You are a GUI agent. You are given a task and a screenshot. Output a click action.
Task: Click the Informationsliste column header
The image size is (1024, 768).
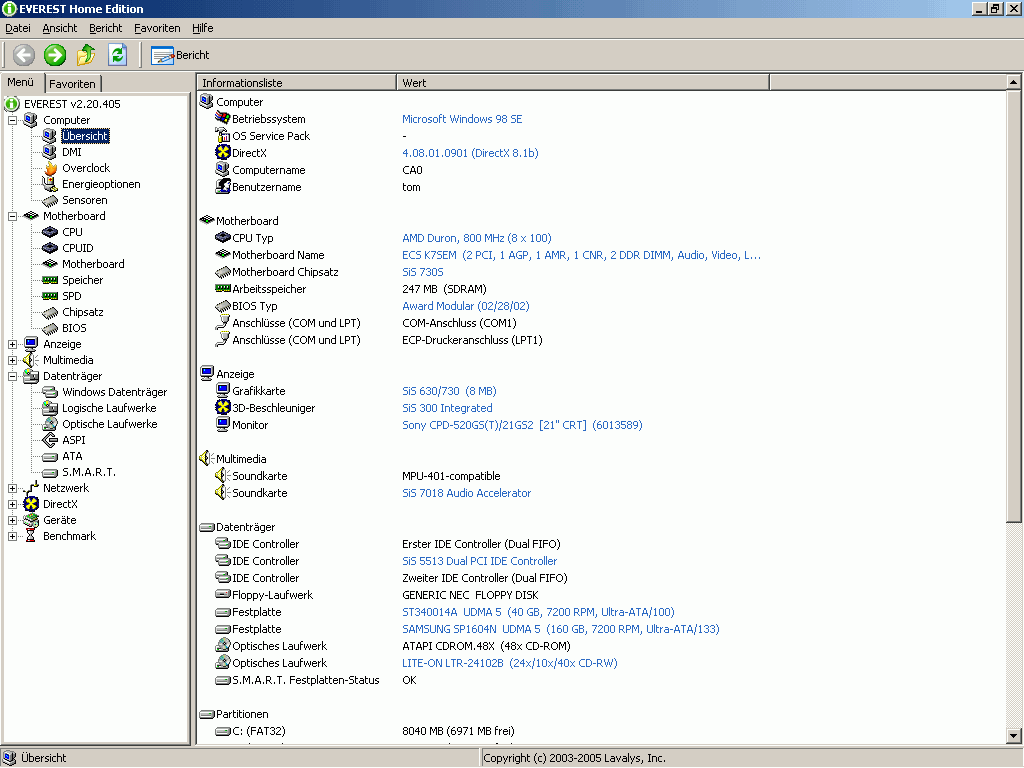click(x=296, y=83)
